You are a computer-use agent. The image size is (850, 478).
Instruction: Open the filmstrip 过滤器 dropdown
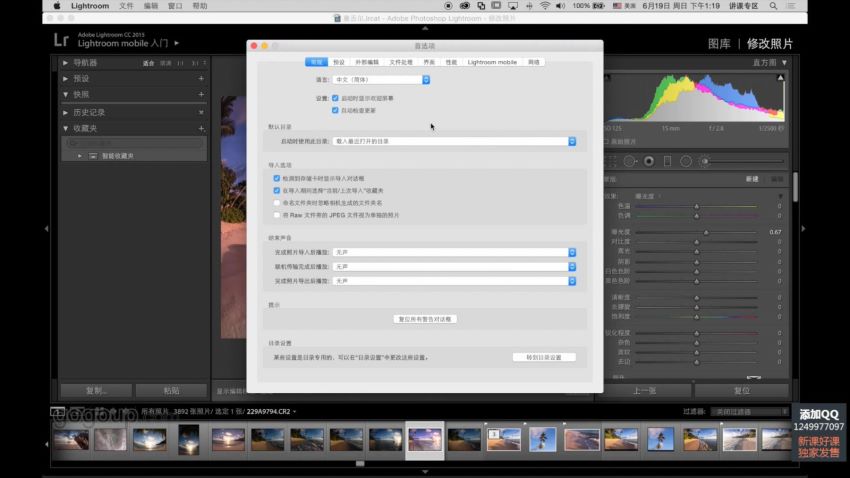pos(750,412)
